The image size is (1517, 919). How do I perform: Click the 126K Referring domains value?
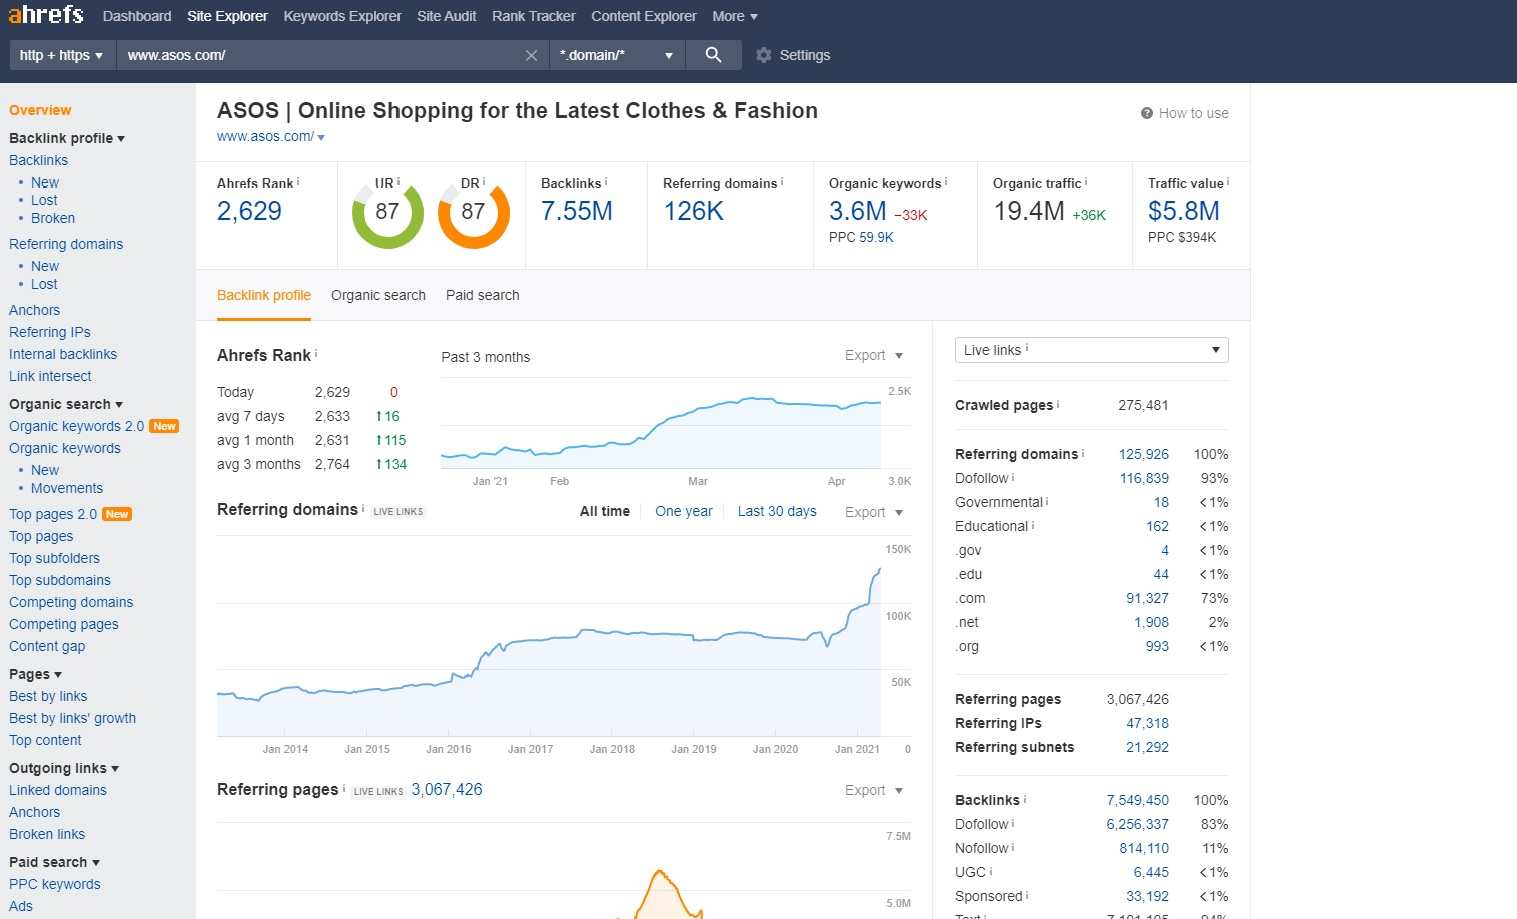pos(694,211)
